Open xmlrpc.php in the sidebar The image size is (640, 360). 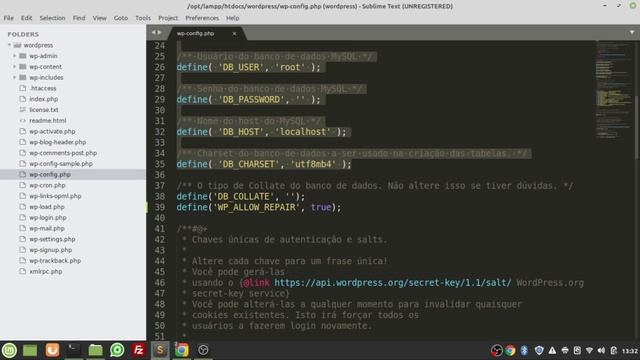(46, 271)
